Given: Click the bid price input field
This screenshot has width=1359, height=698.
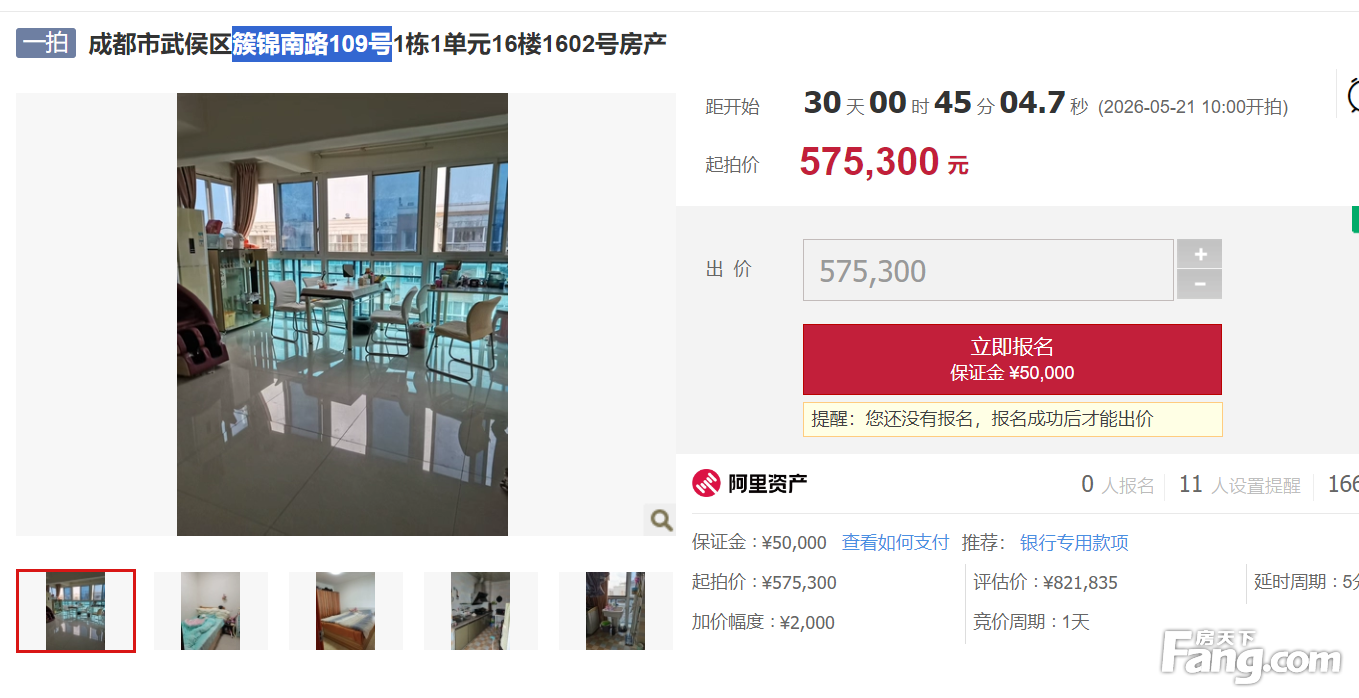Looking at the screenshot, I should 988,270.
